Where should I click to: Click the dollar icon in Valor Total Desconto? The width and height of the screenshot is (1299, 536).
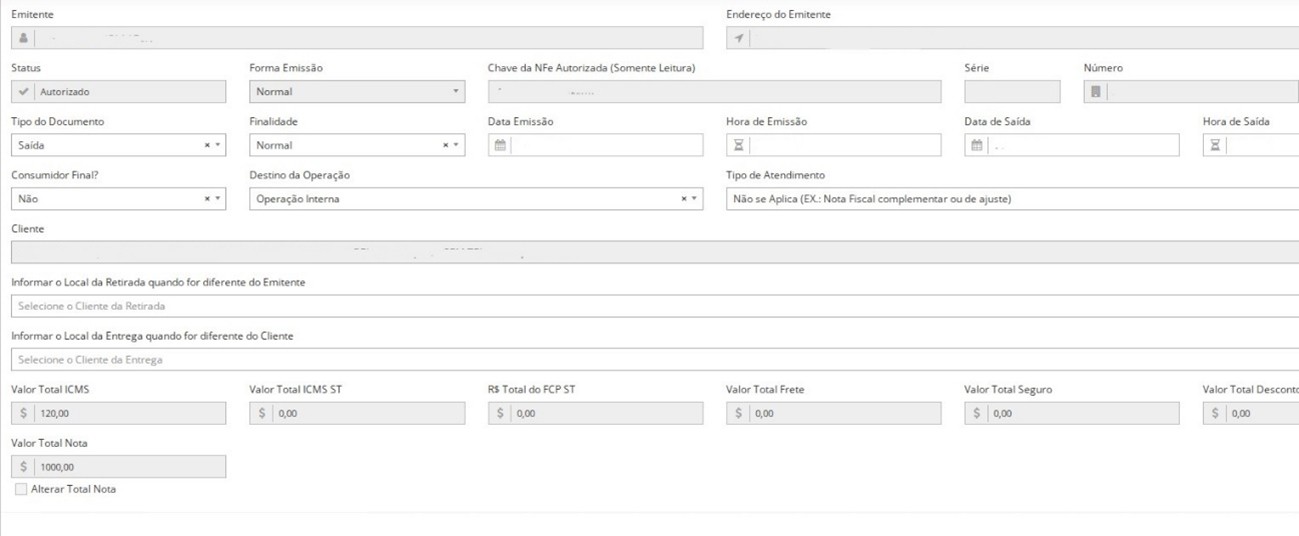pos(1214,413)
